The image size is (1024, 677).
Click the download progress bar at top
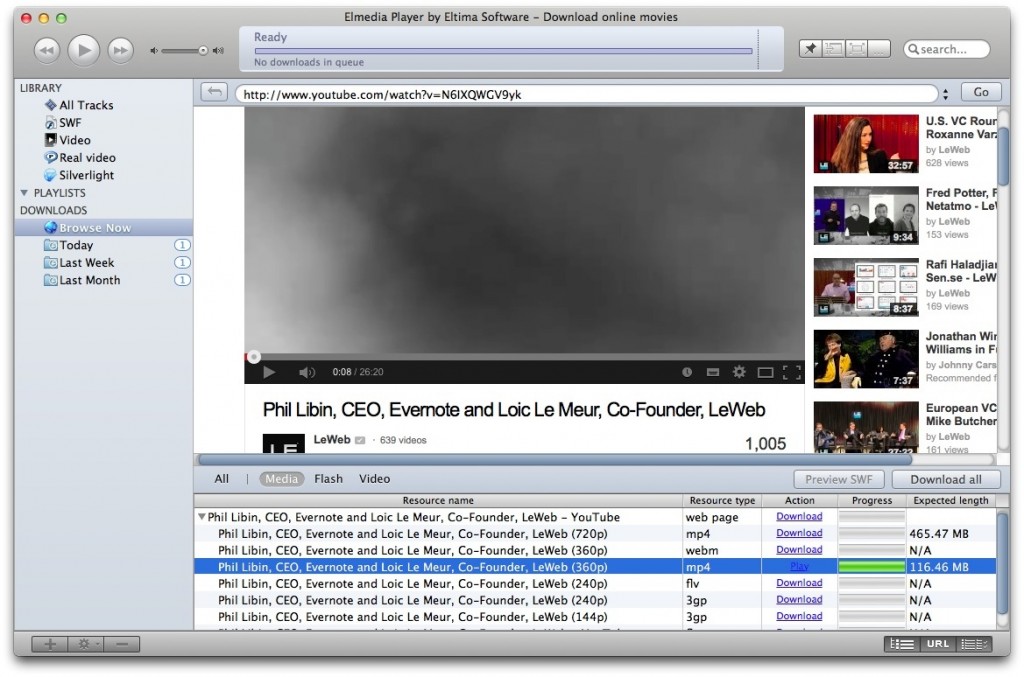point(504,50)
